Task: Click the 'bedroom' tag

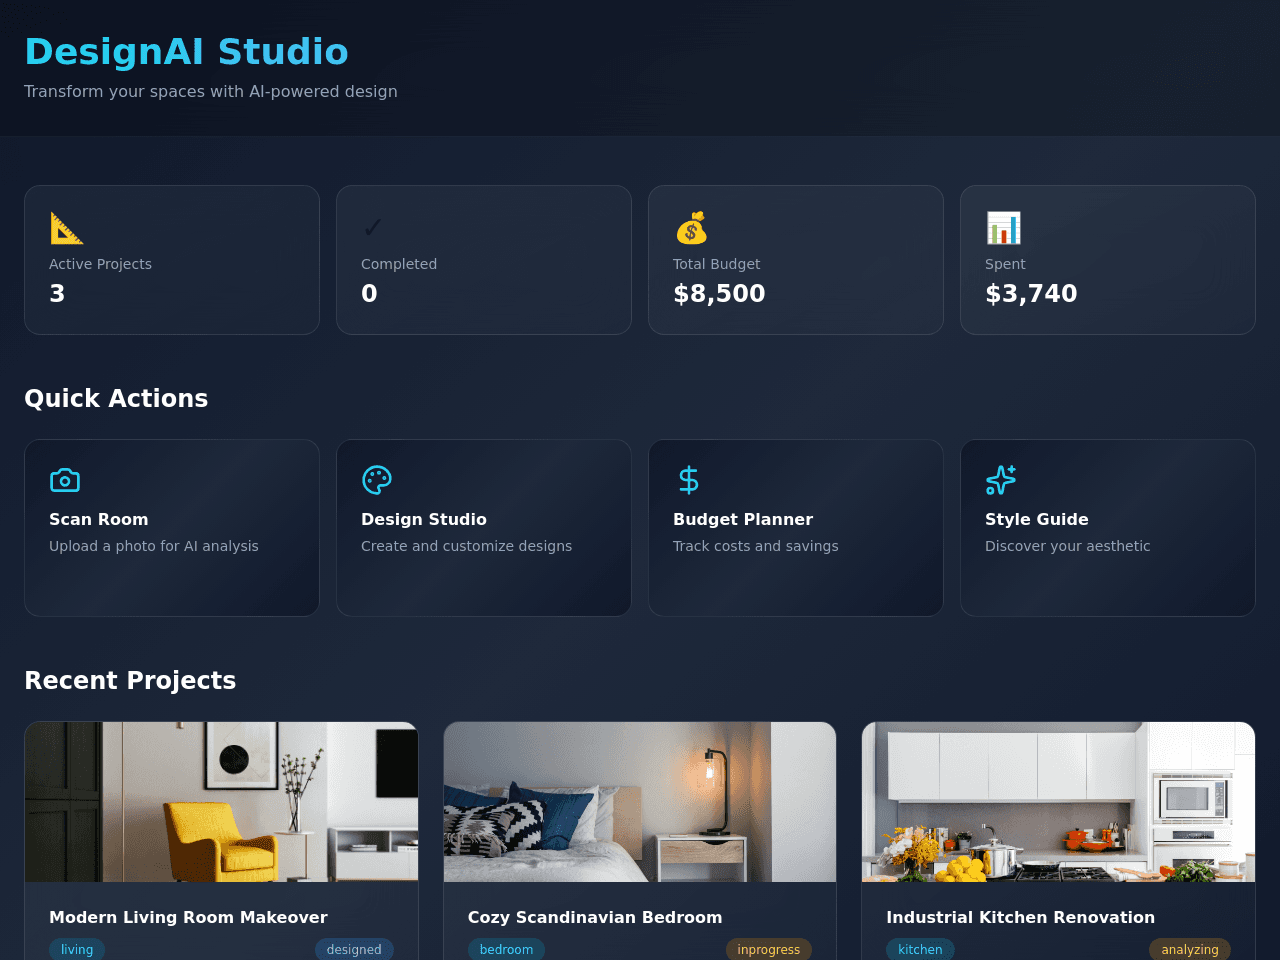Action: click(506, 949)
